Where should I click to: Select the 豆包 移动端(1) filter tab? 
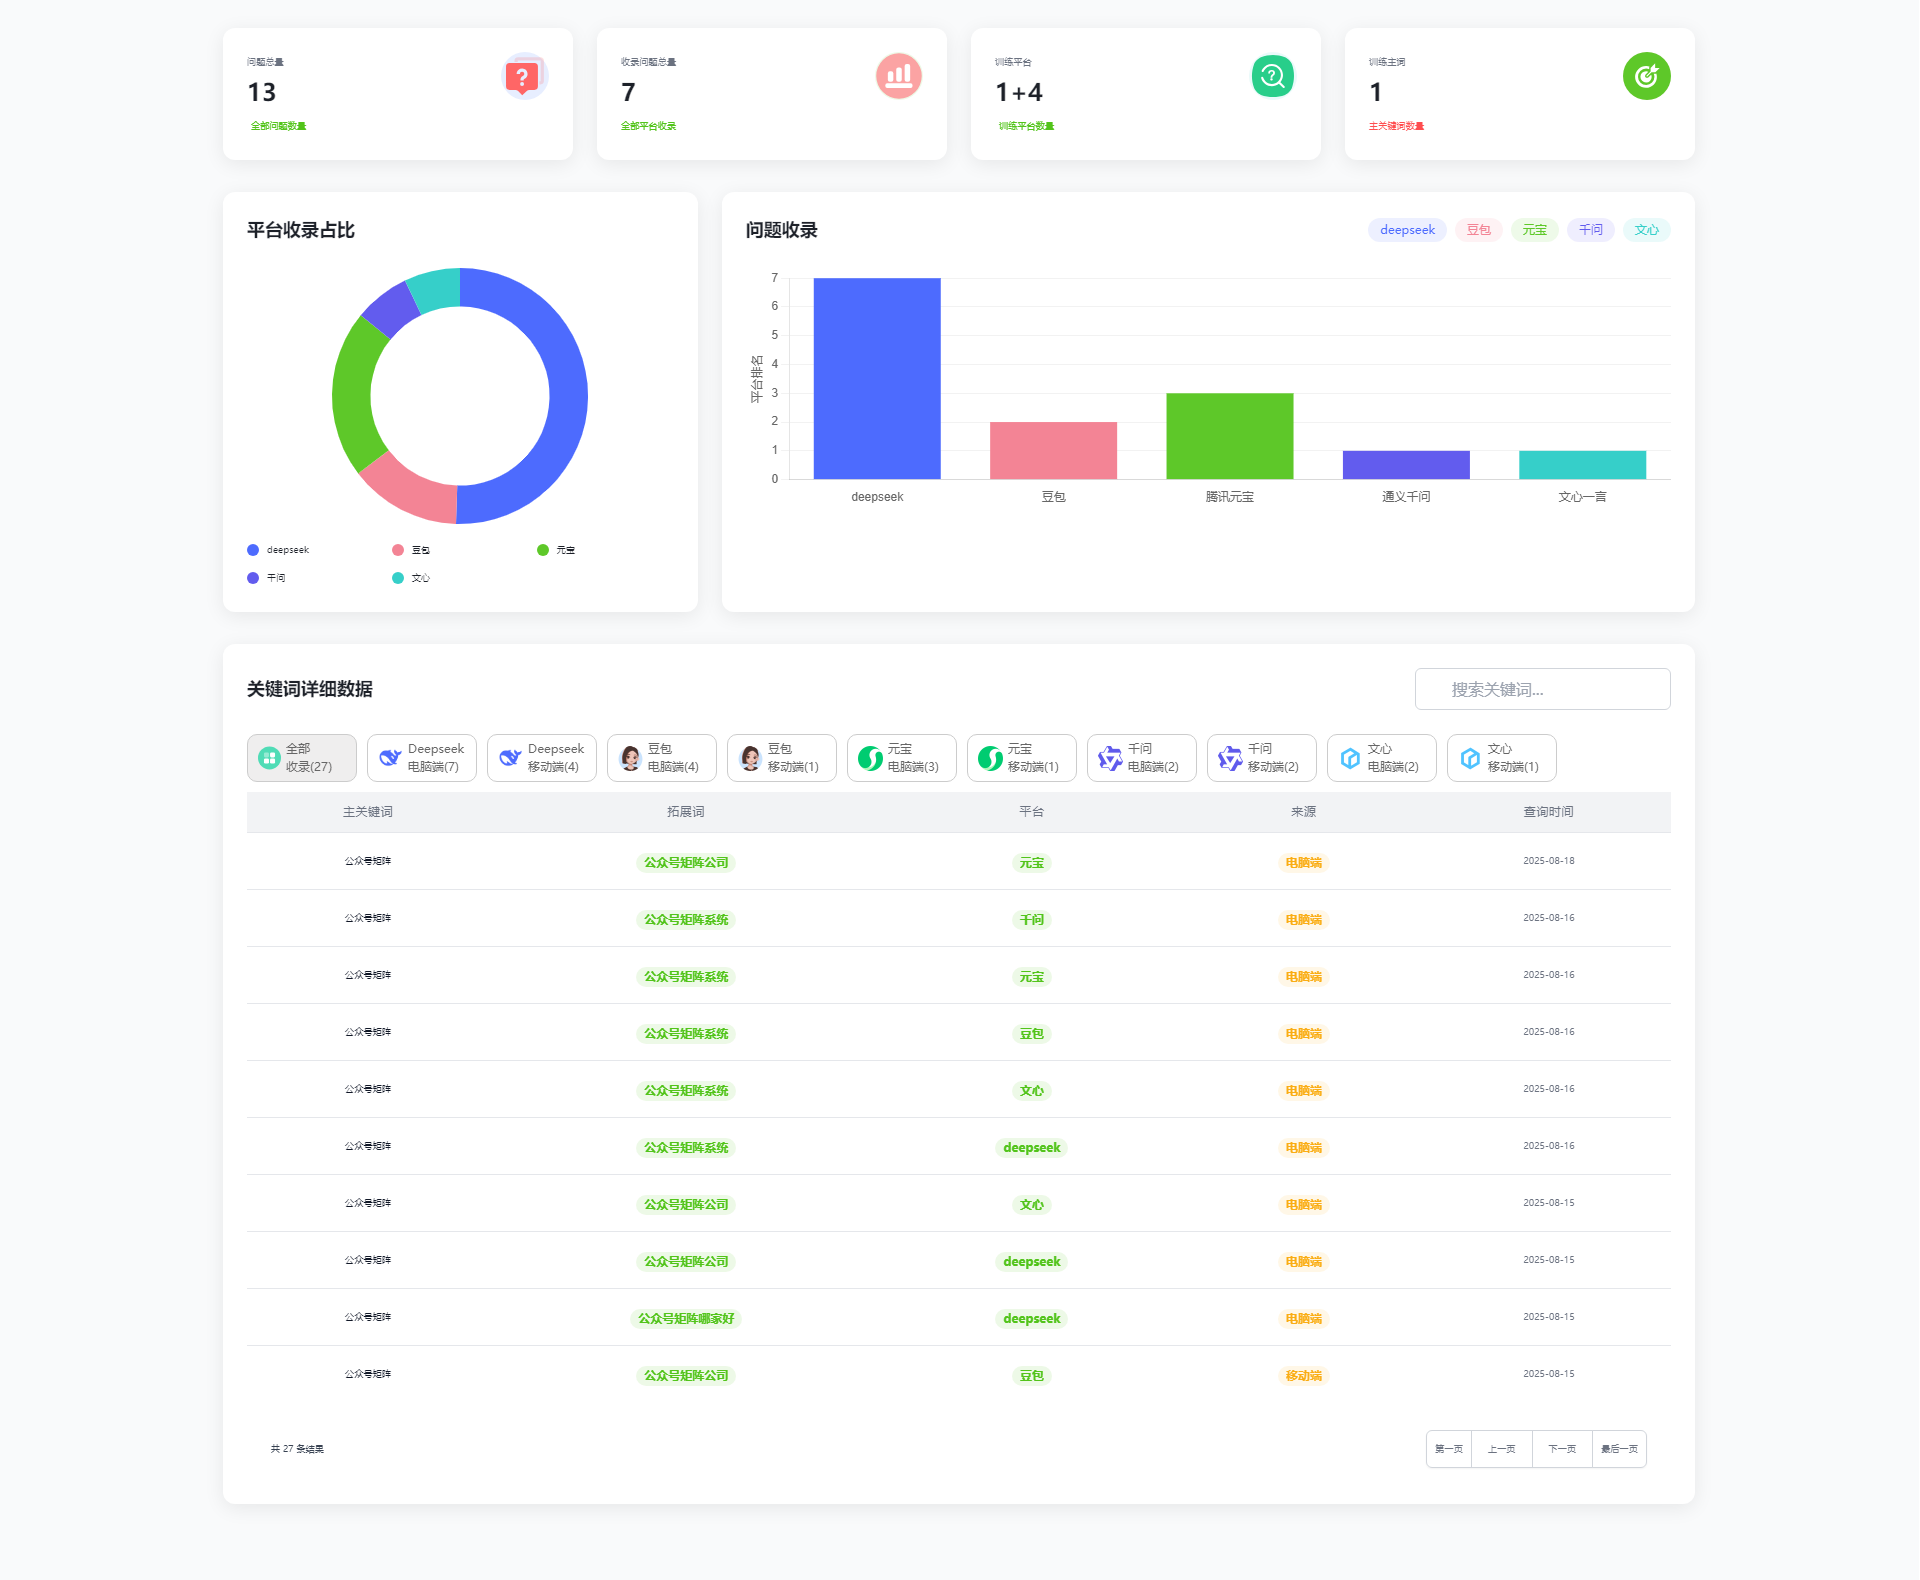click(x=782, y=758)
